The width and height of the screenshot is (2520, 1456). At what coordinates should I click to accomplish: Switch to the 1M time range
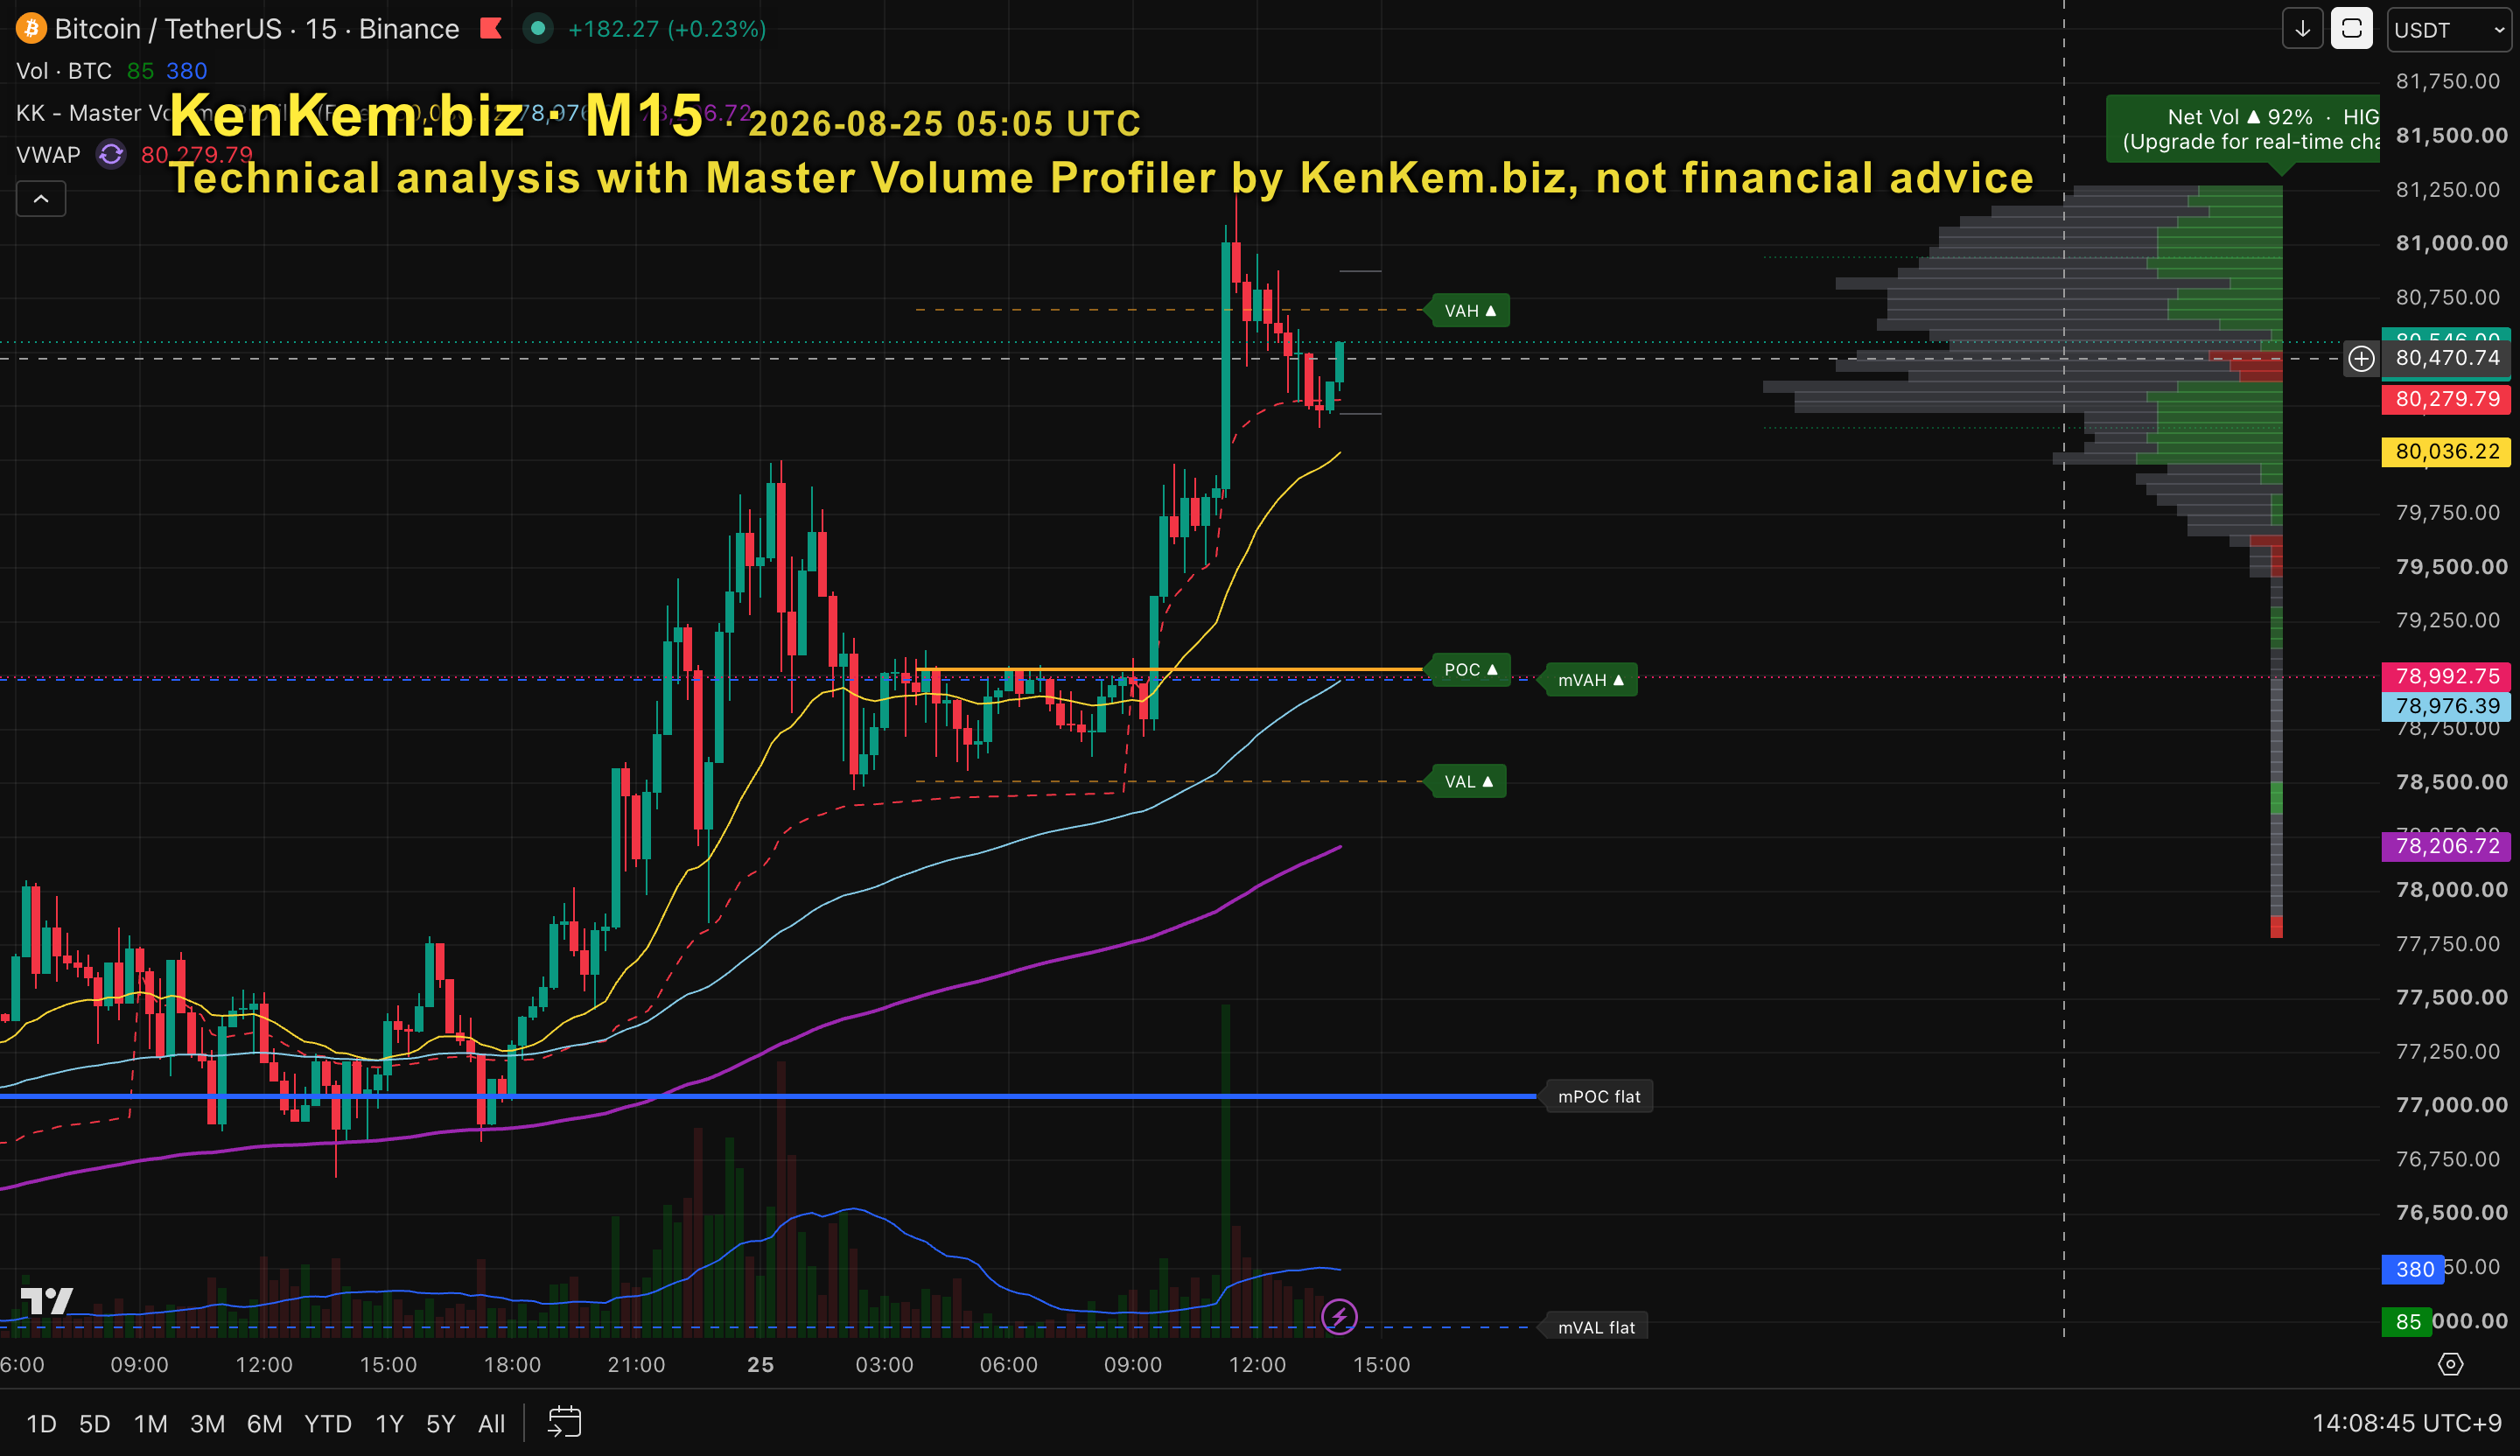(x=151, y=1423)
